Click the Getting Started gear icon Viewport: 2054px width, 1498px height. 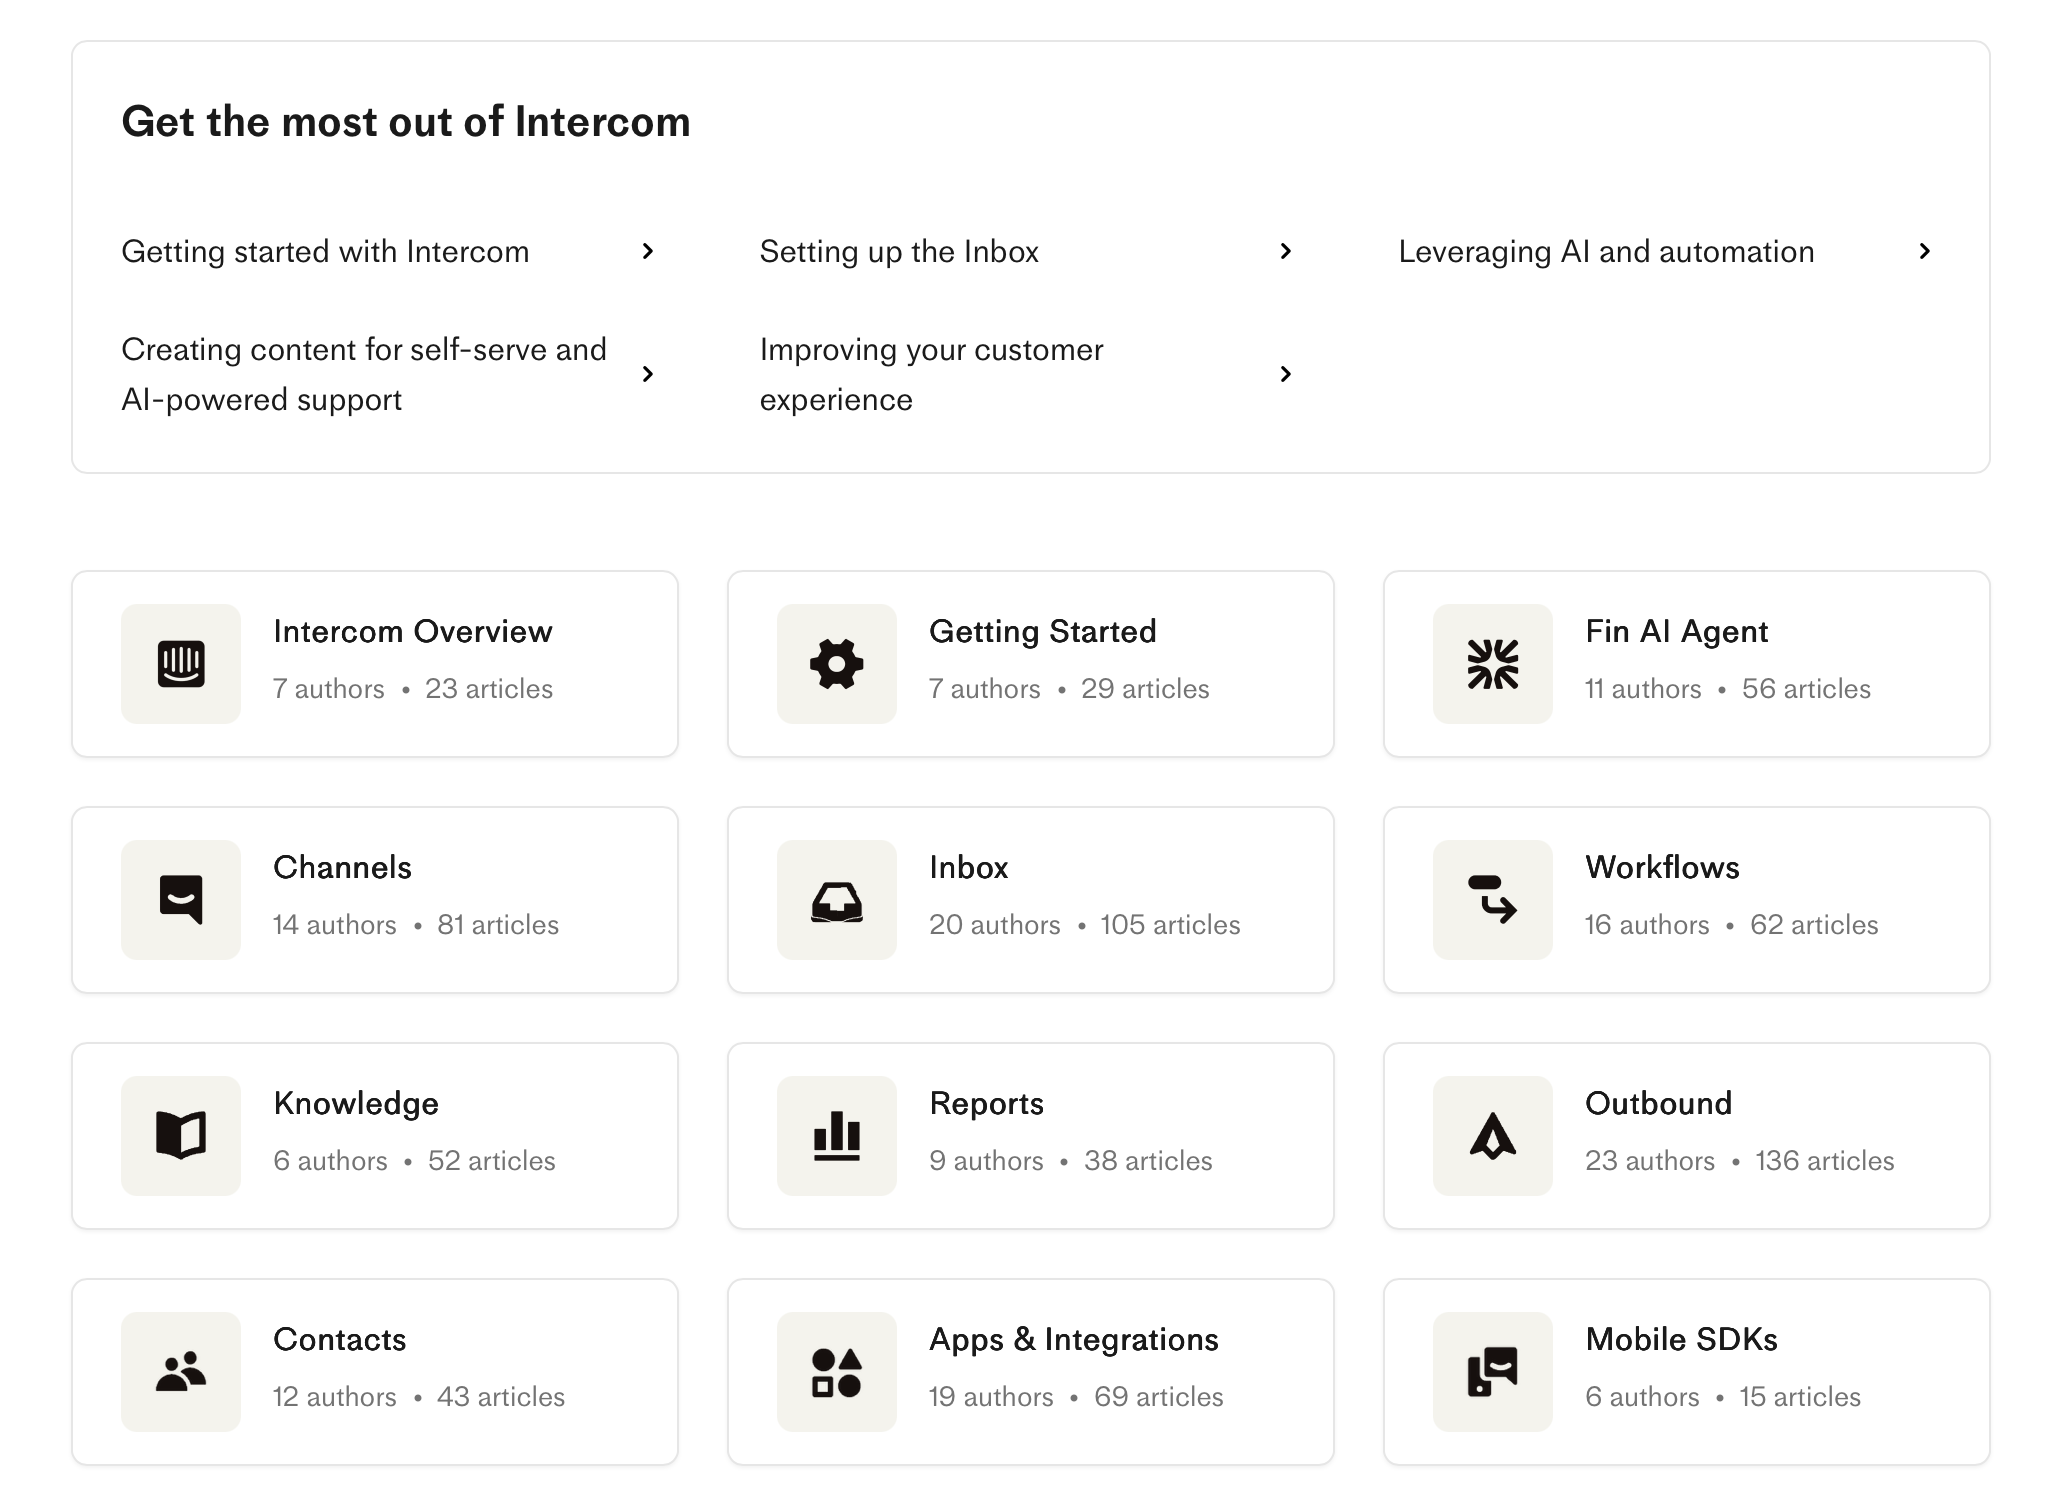pos(837,664)
